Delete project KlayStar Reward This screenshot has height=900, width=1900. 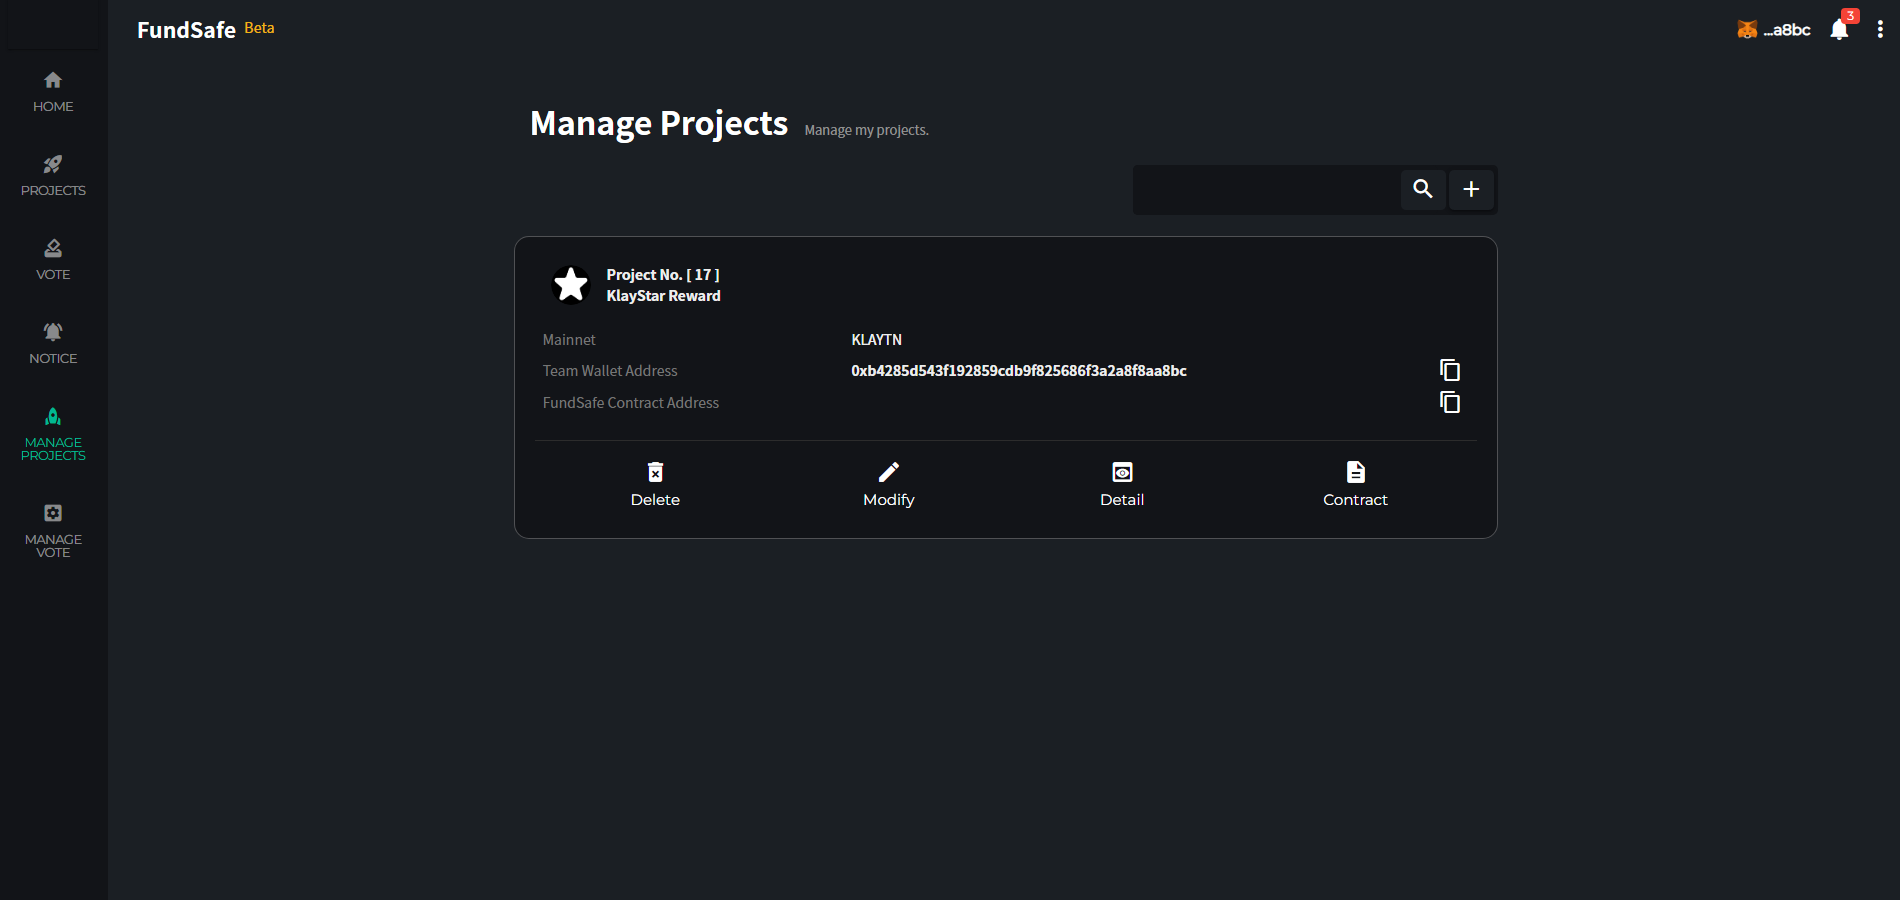coord(655,485)
